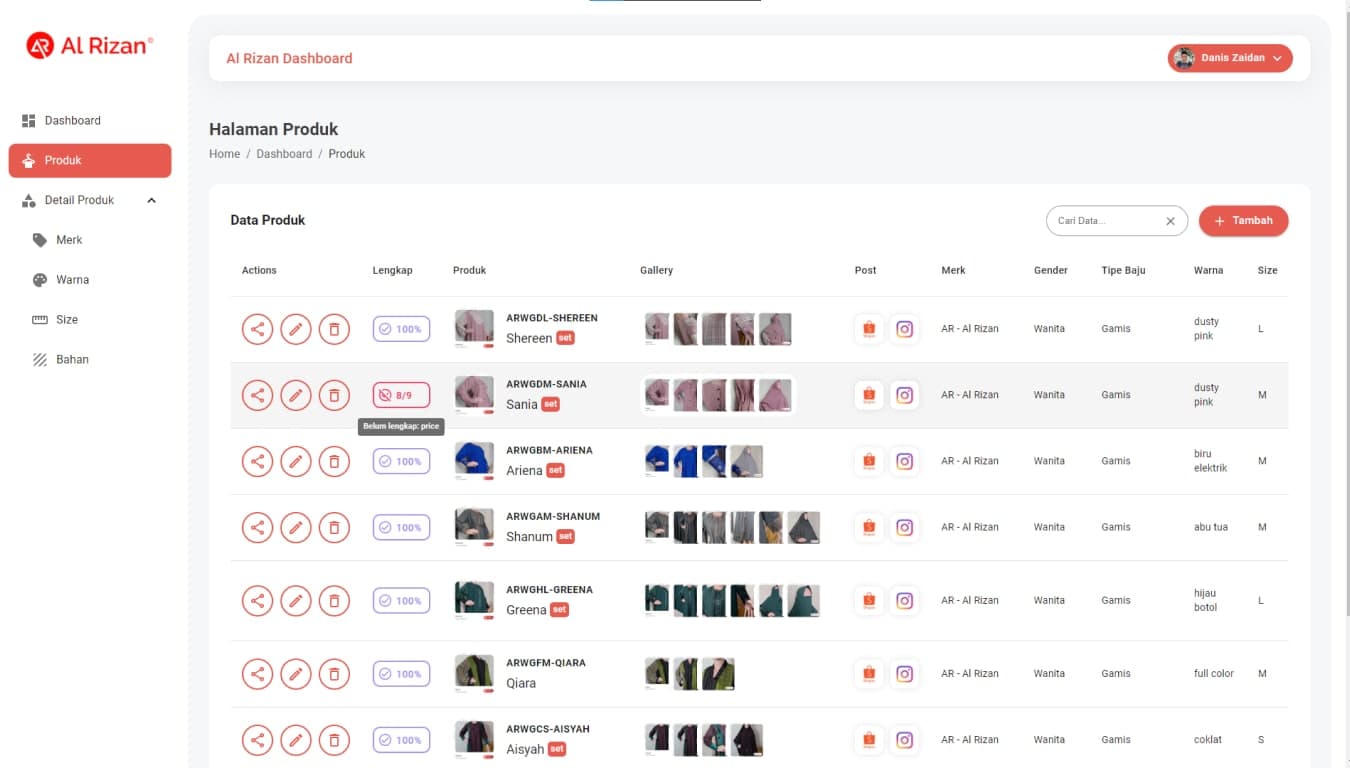The width and height of the screenshot is (1350, 768).
Task: Edit the Shereen product row
Action: click(x=296, y=329)
